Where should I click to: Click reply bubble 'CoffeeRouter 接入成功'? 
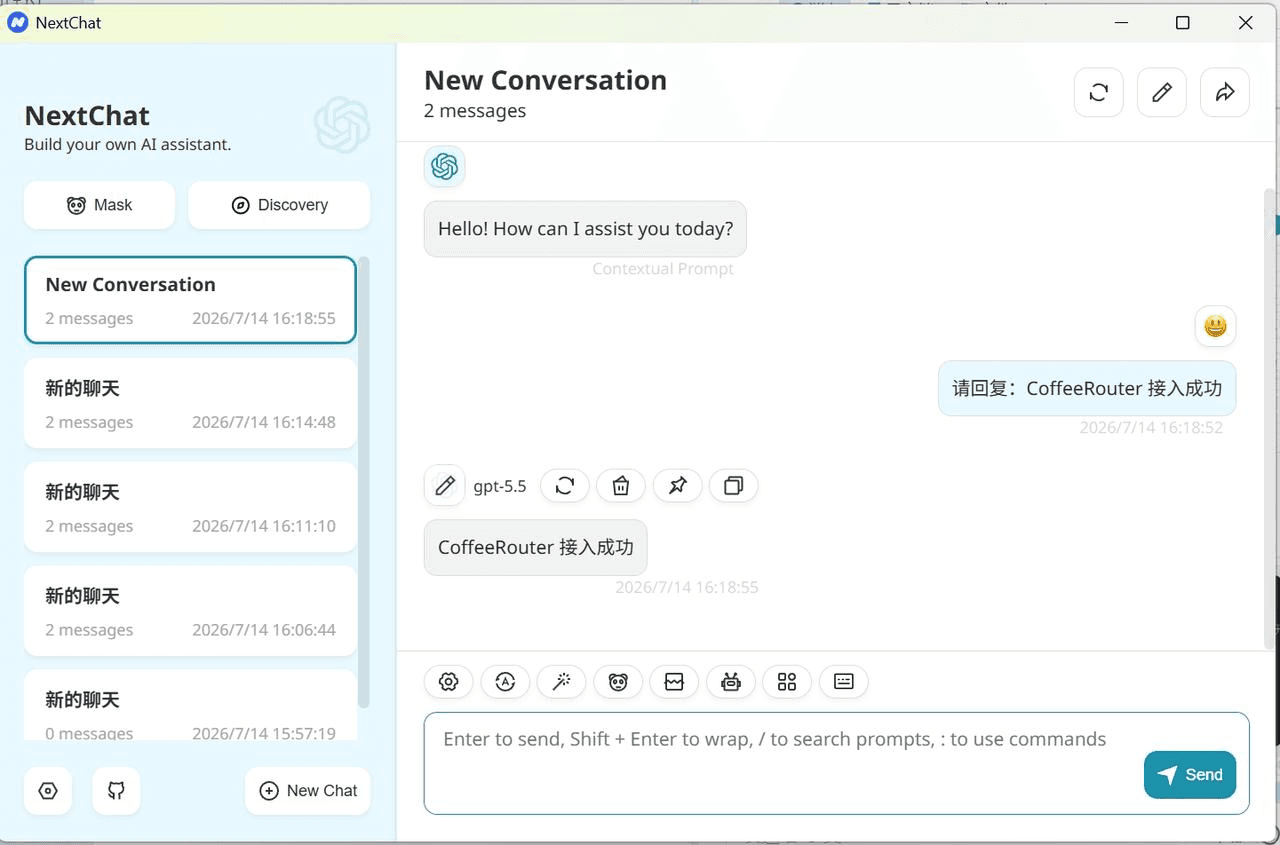(x=535, y=547)
